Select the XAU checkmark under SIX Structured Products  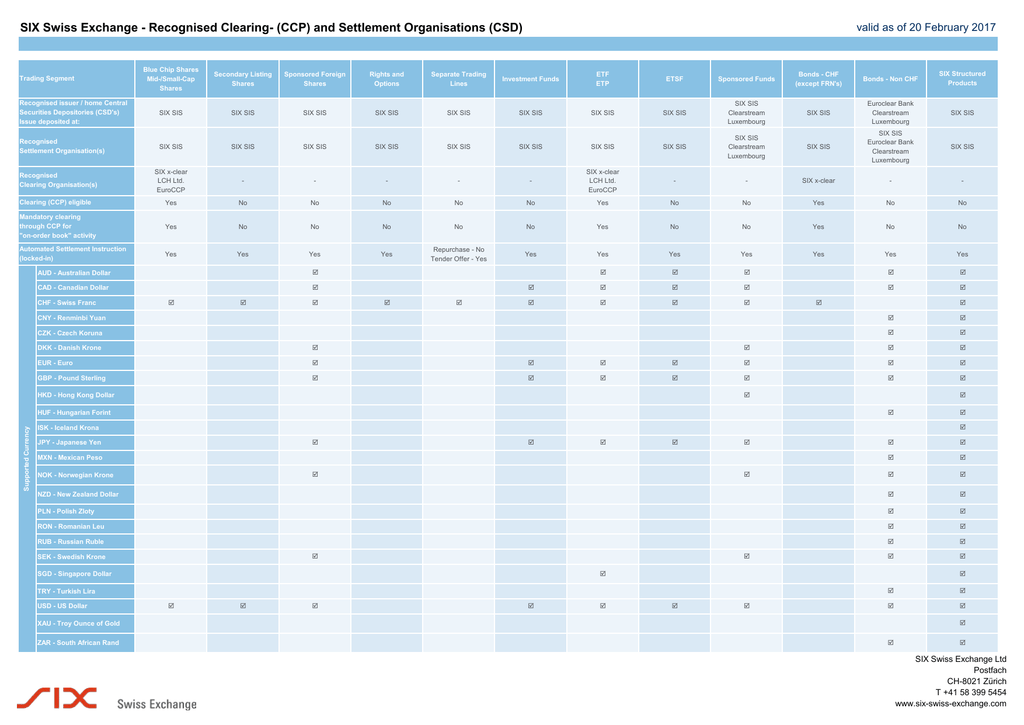tap(963, 622)
